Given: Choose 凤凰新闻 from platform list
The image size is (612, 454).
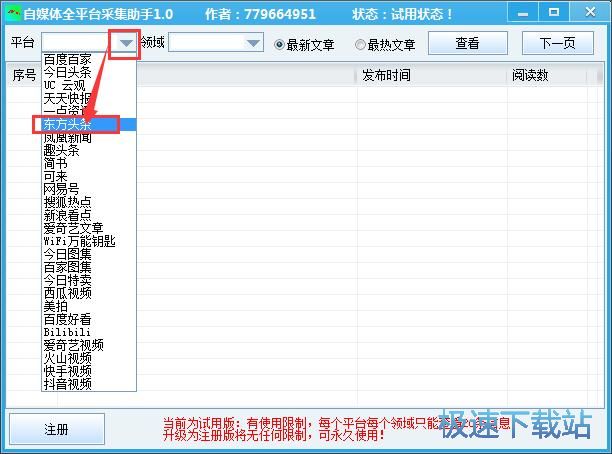Looking at the screenshot, I should click(x=89, y=137).
